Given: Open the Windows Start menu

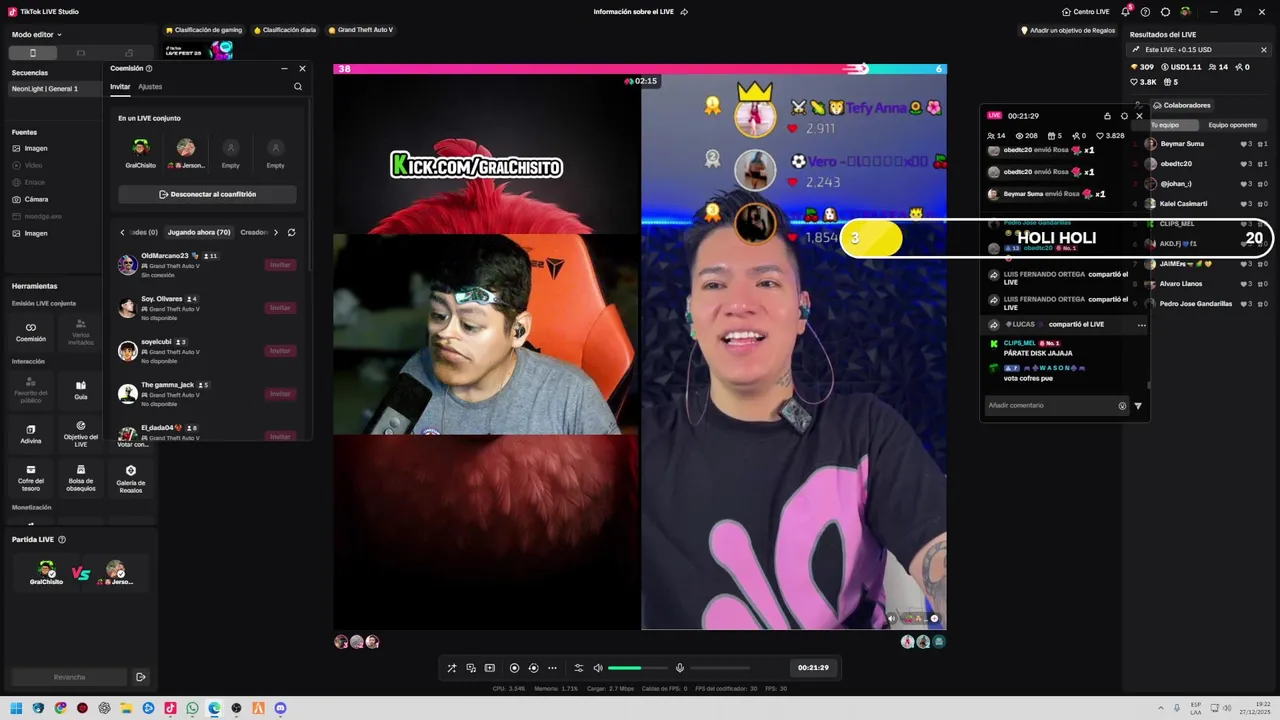Looking at the screenshot, I should [x=16, y=708].
